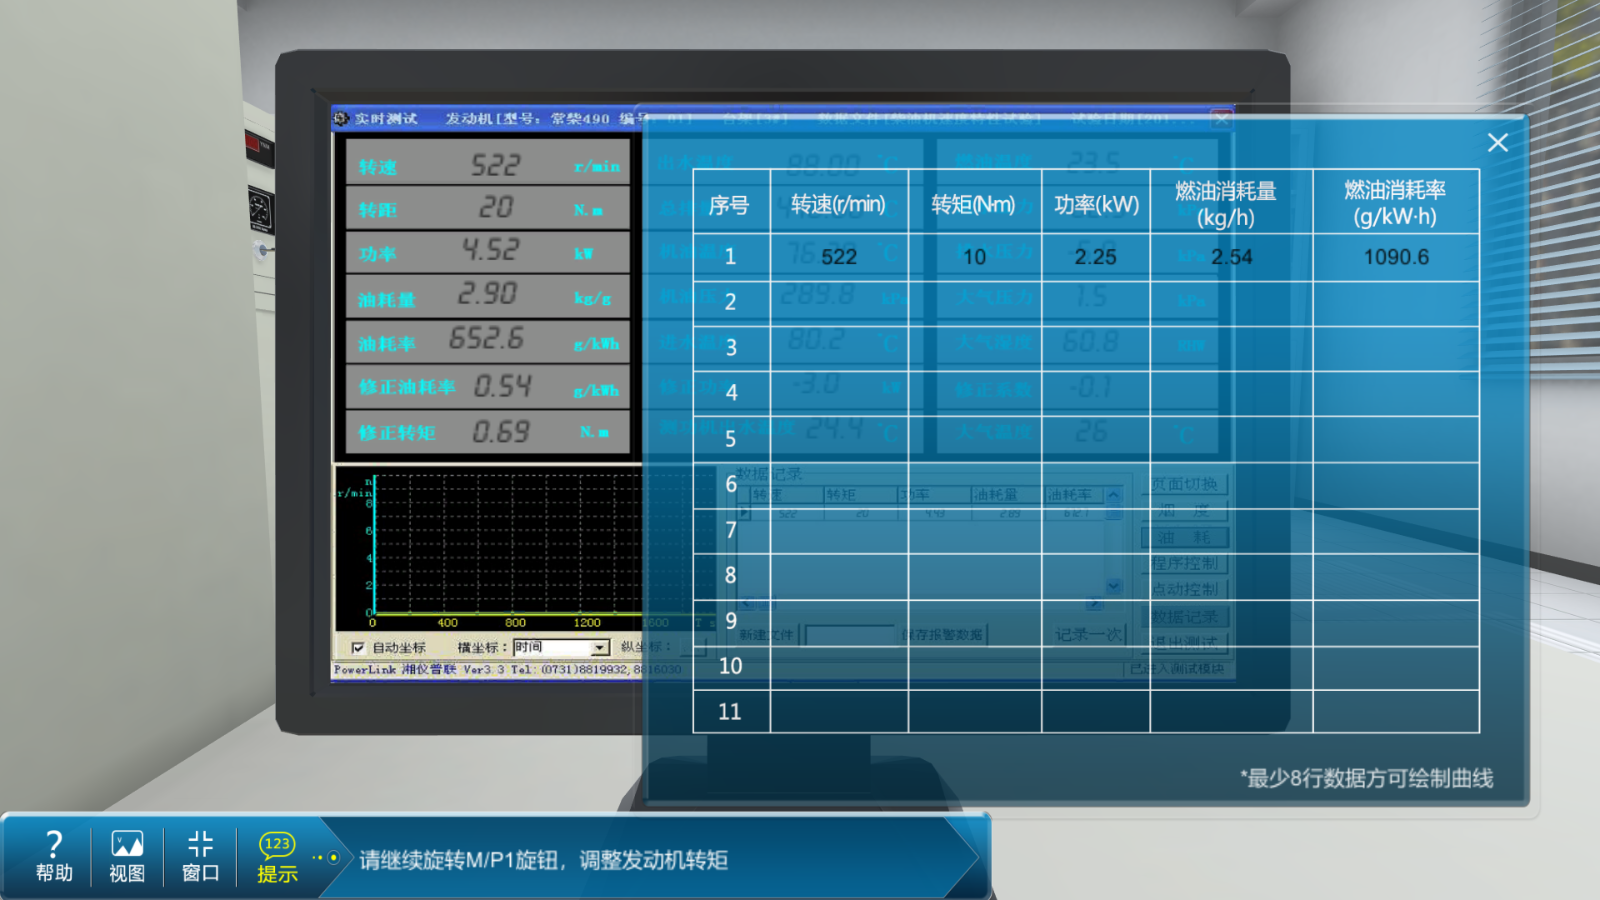
Task: Click the 页面切换 button
Action: tap(1184, 484)
